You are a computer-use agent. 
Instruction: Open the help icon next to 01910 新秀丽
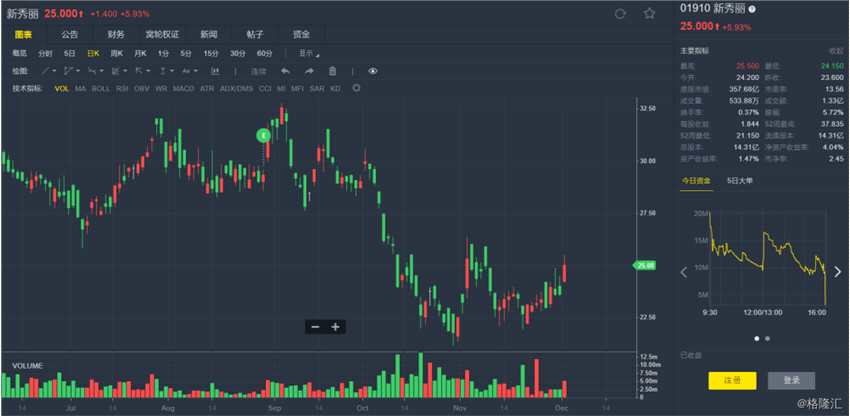(752, 9)
